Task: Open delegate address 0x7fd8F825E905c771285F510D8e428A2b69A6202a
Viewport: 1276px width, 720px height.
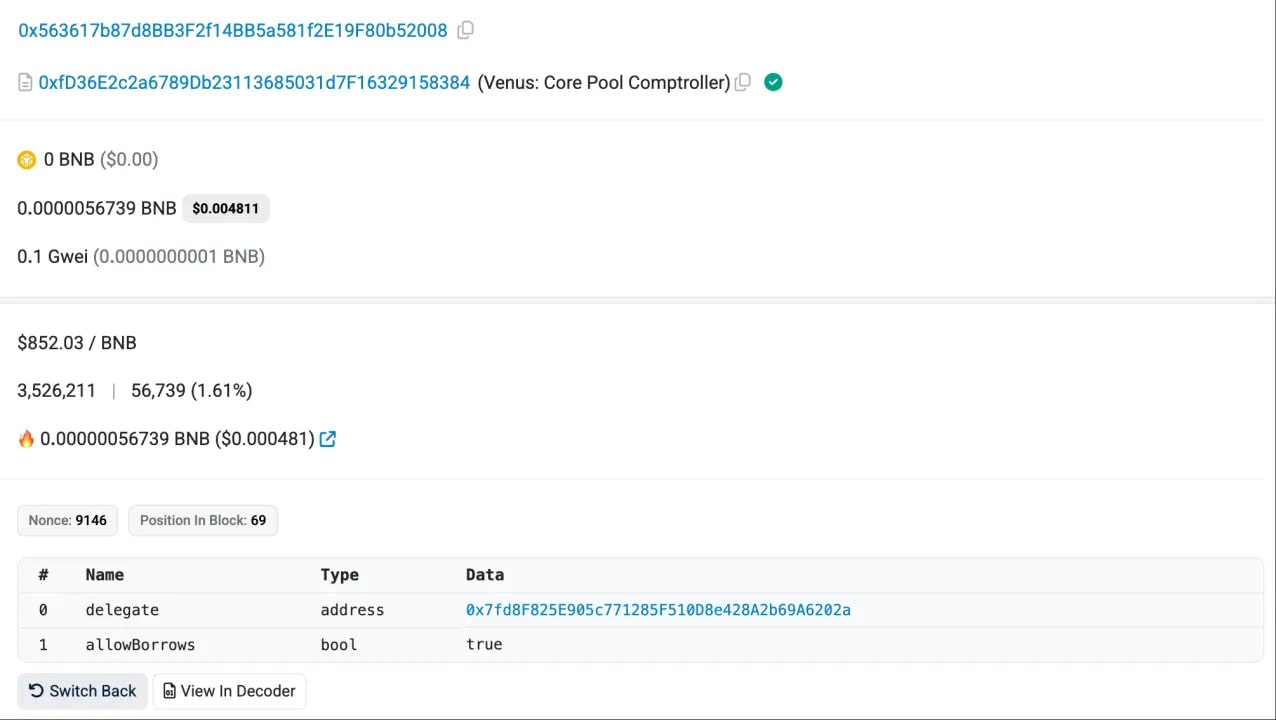Action: click(658, 610)
